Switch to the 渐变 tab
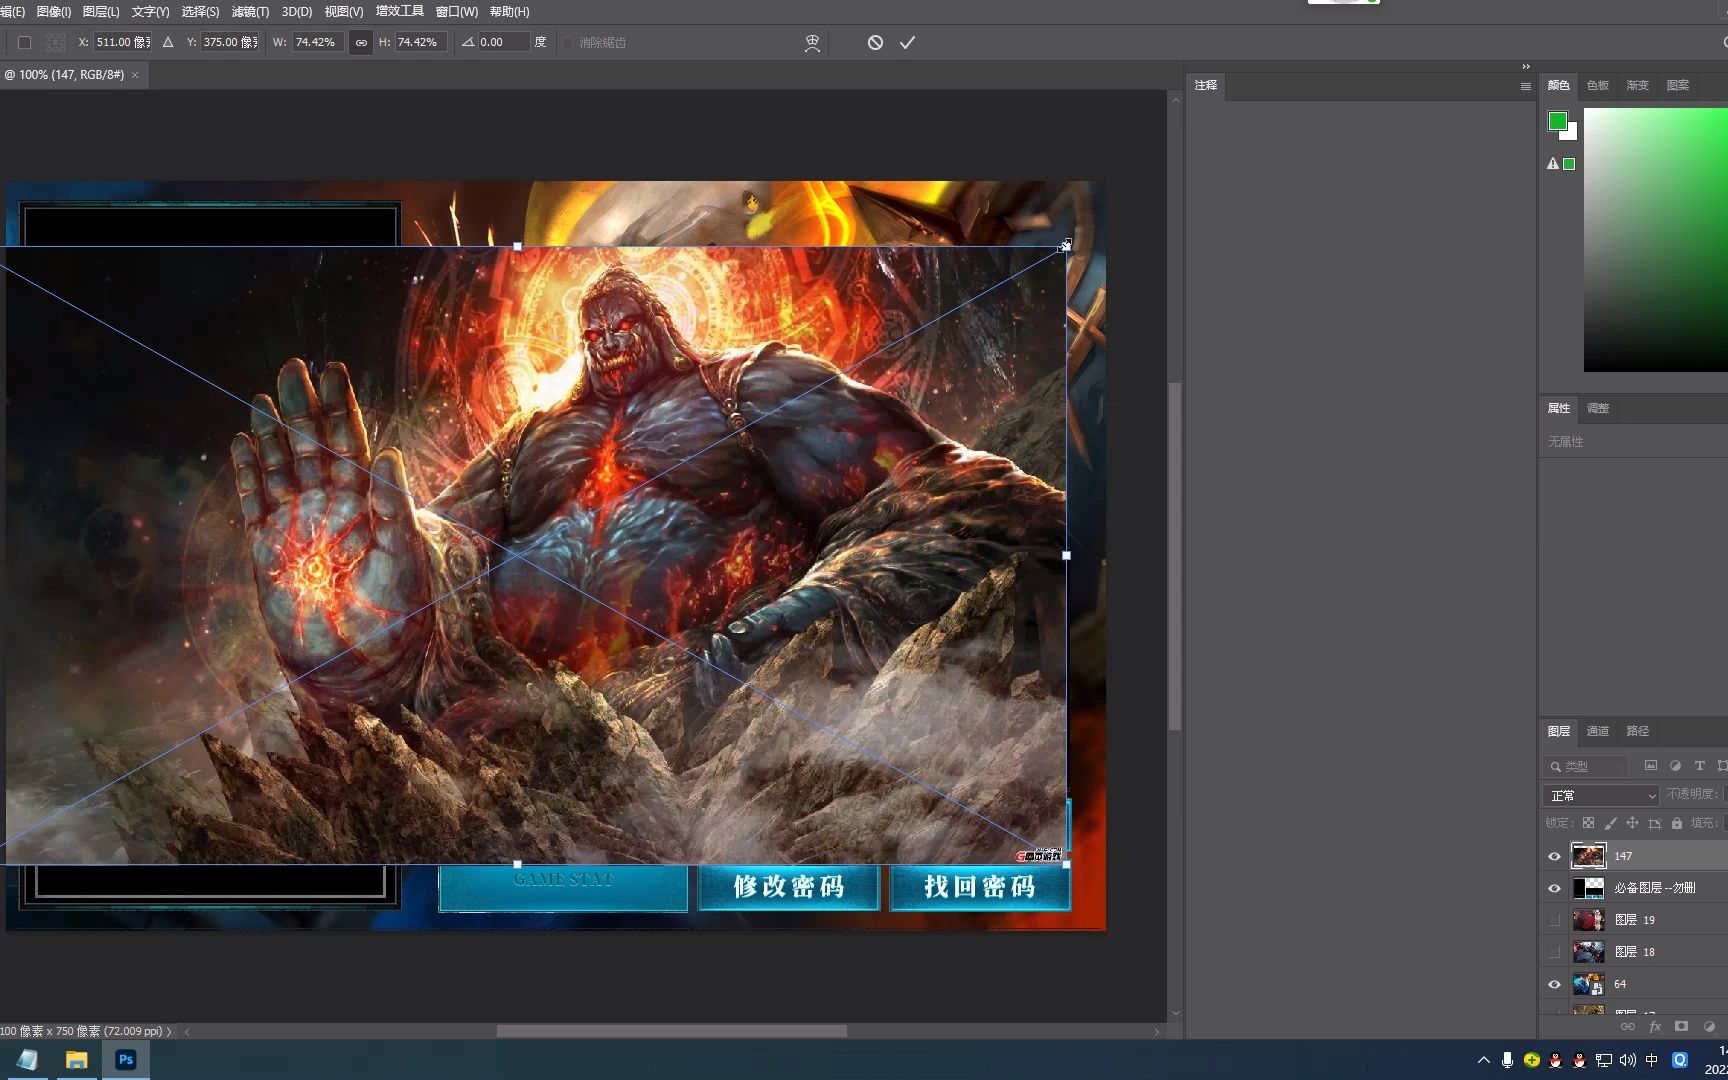1728x1080 pixels. point(1637,85)
